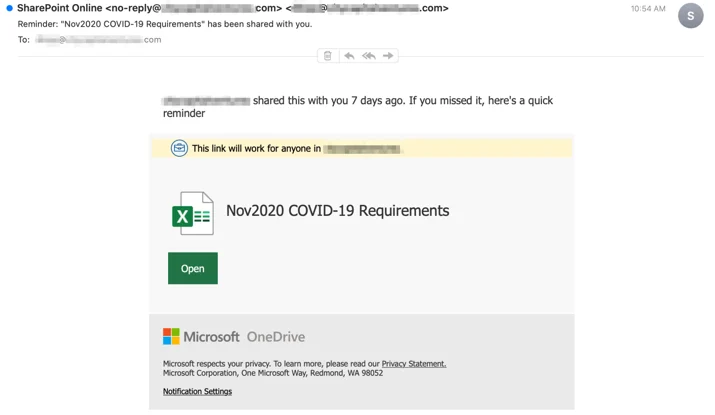The width and height of the screenshot is (715, 415).
Task: Click the email subject line Reminder text
Action: pyautogui.click(x=165, y=24)
